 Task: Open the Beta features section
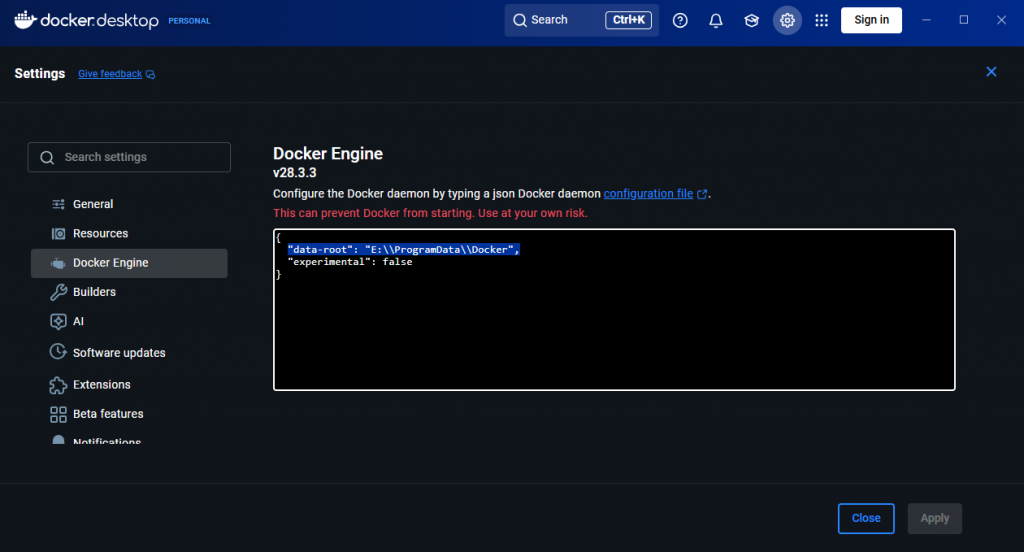point(108,414)
